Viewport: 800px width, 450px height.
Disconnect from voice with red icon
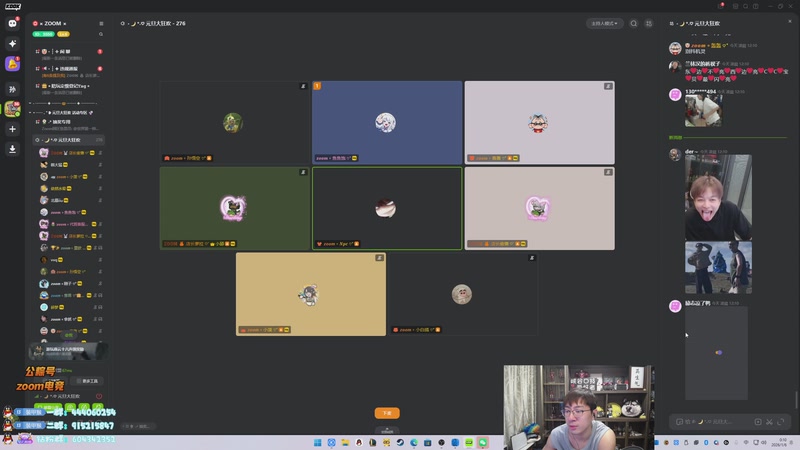tap(99, 396)
